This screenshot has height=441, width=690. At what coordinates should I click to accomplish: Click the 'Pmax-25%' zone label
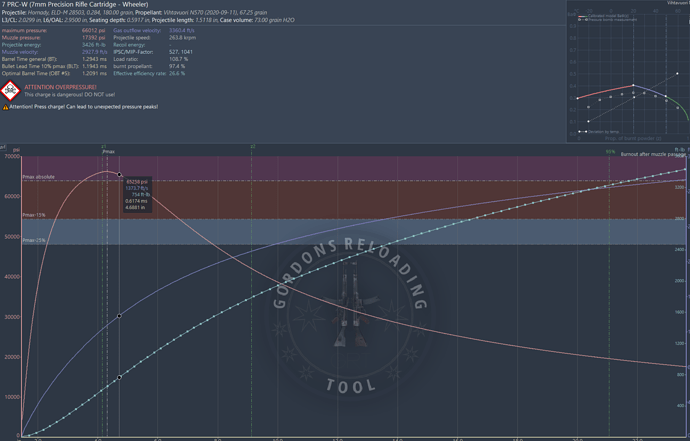pos(34,240)
